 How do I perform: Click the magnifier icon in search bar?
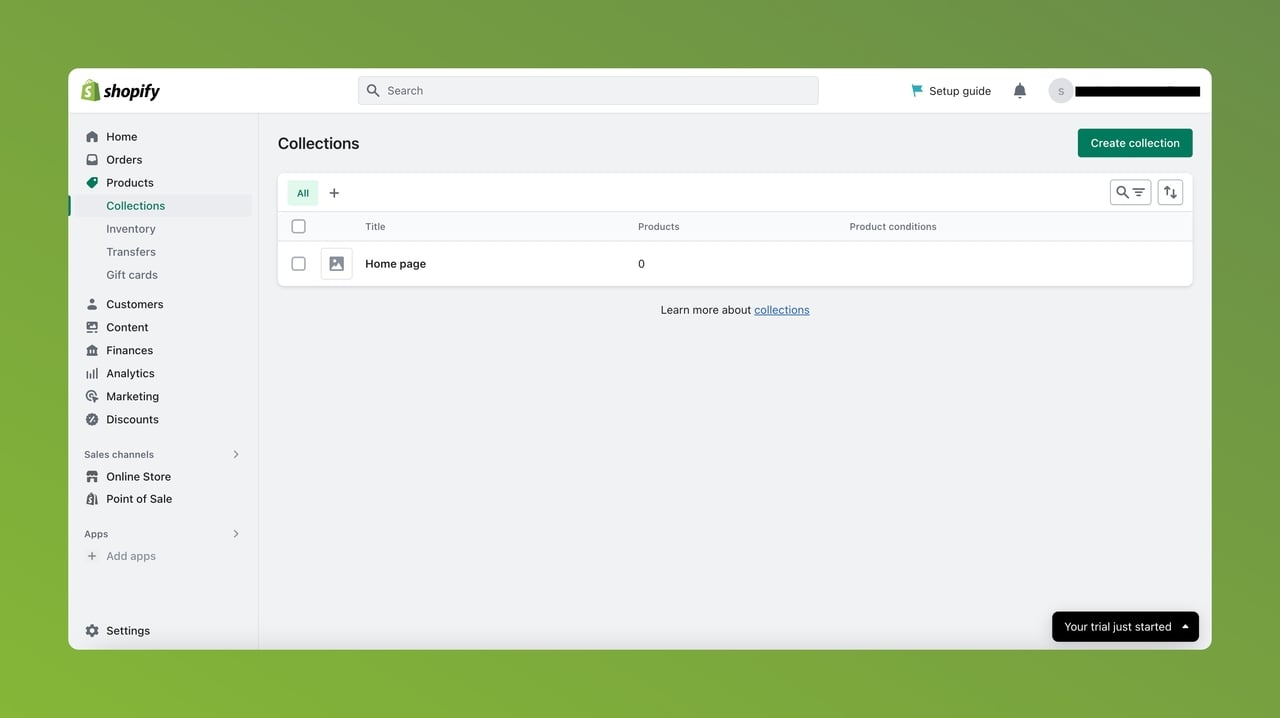coord(373,90)
